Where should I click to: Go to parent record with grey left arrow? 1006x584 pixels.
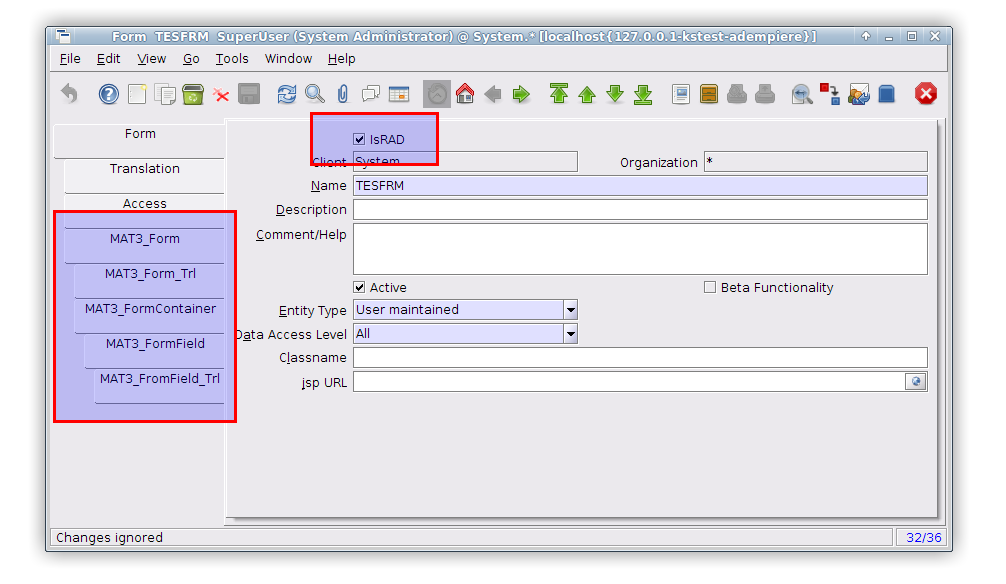[493, 94]
